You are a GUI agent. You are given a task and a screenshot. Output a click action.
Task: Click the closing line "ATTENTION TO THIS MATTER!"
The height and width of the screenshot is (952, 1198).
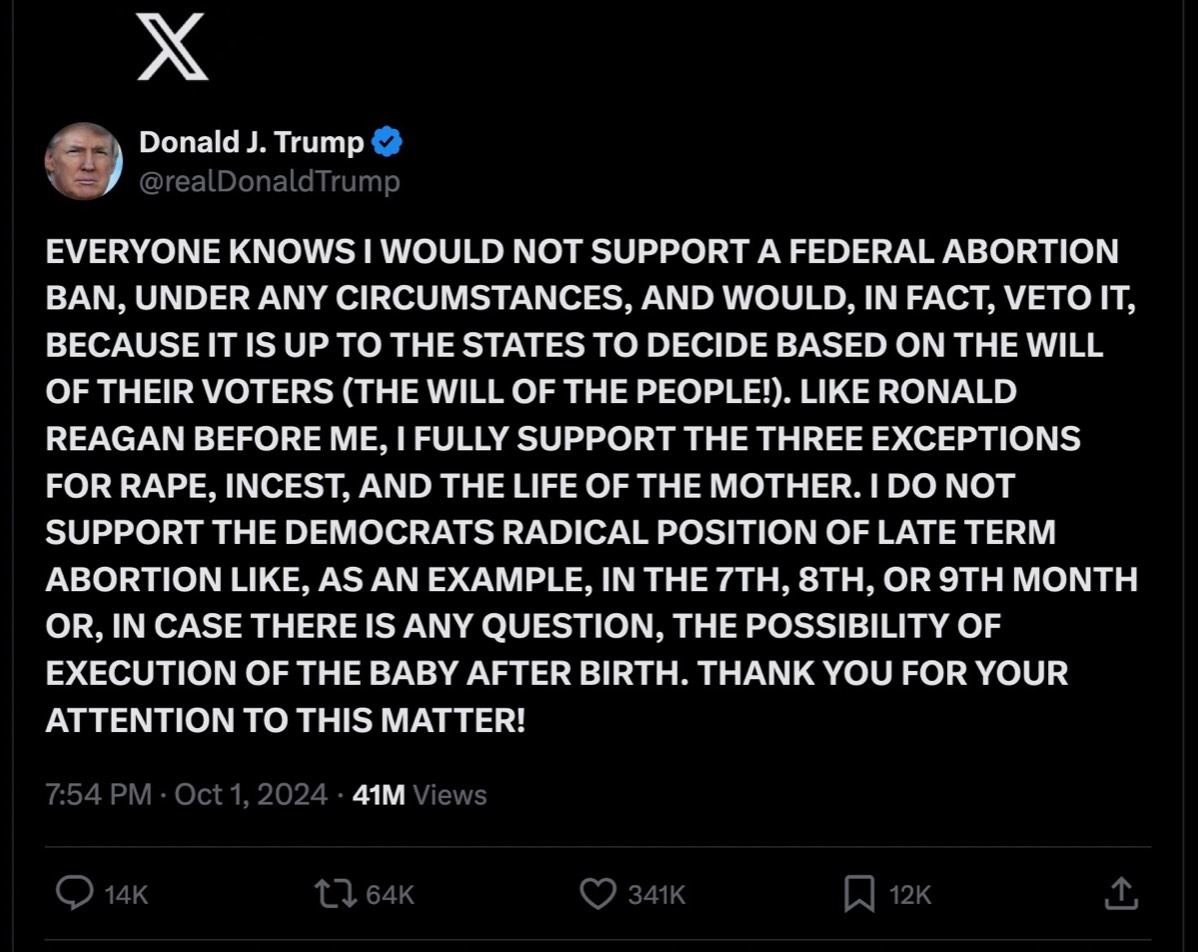[285, 719]
